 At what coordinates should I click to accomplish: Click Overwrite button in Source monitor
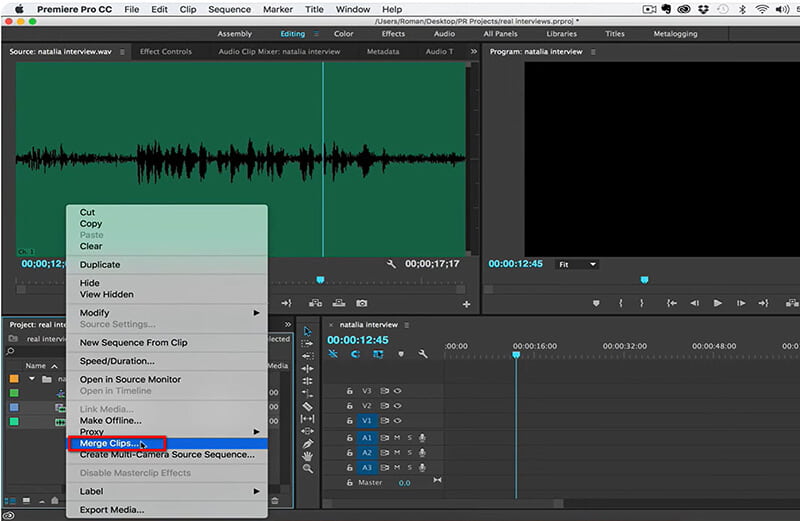coord(339,303)
